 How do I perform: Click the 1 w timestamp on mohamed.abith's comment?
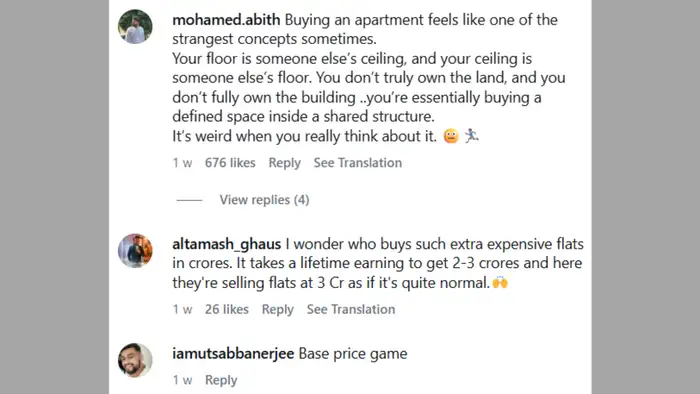(182, 163)
